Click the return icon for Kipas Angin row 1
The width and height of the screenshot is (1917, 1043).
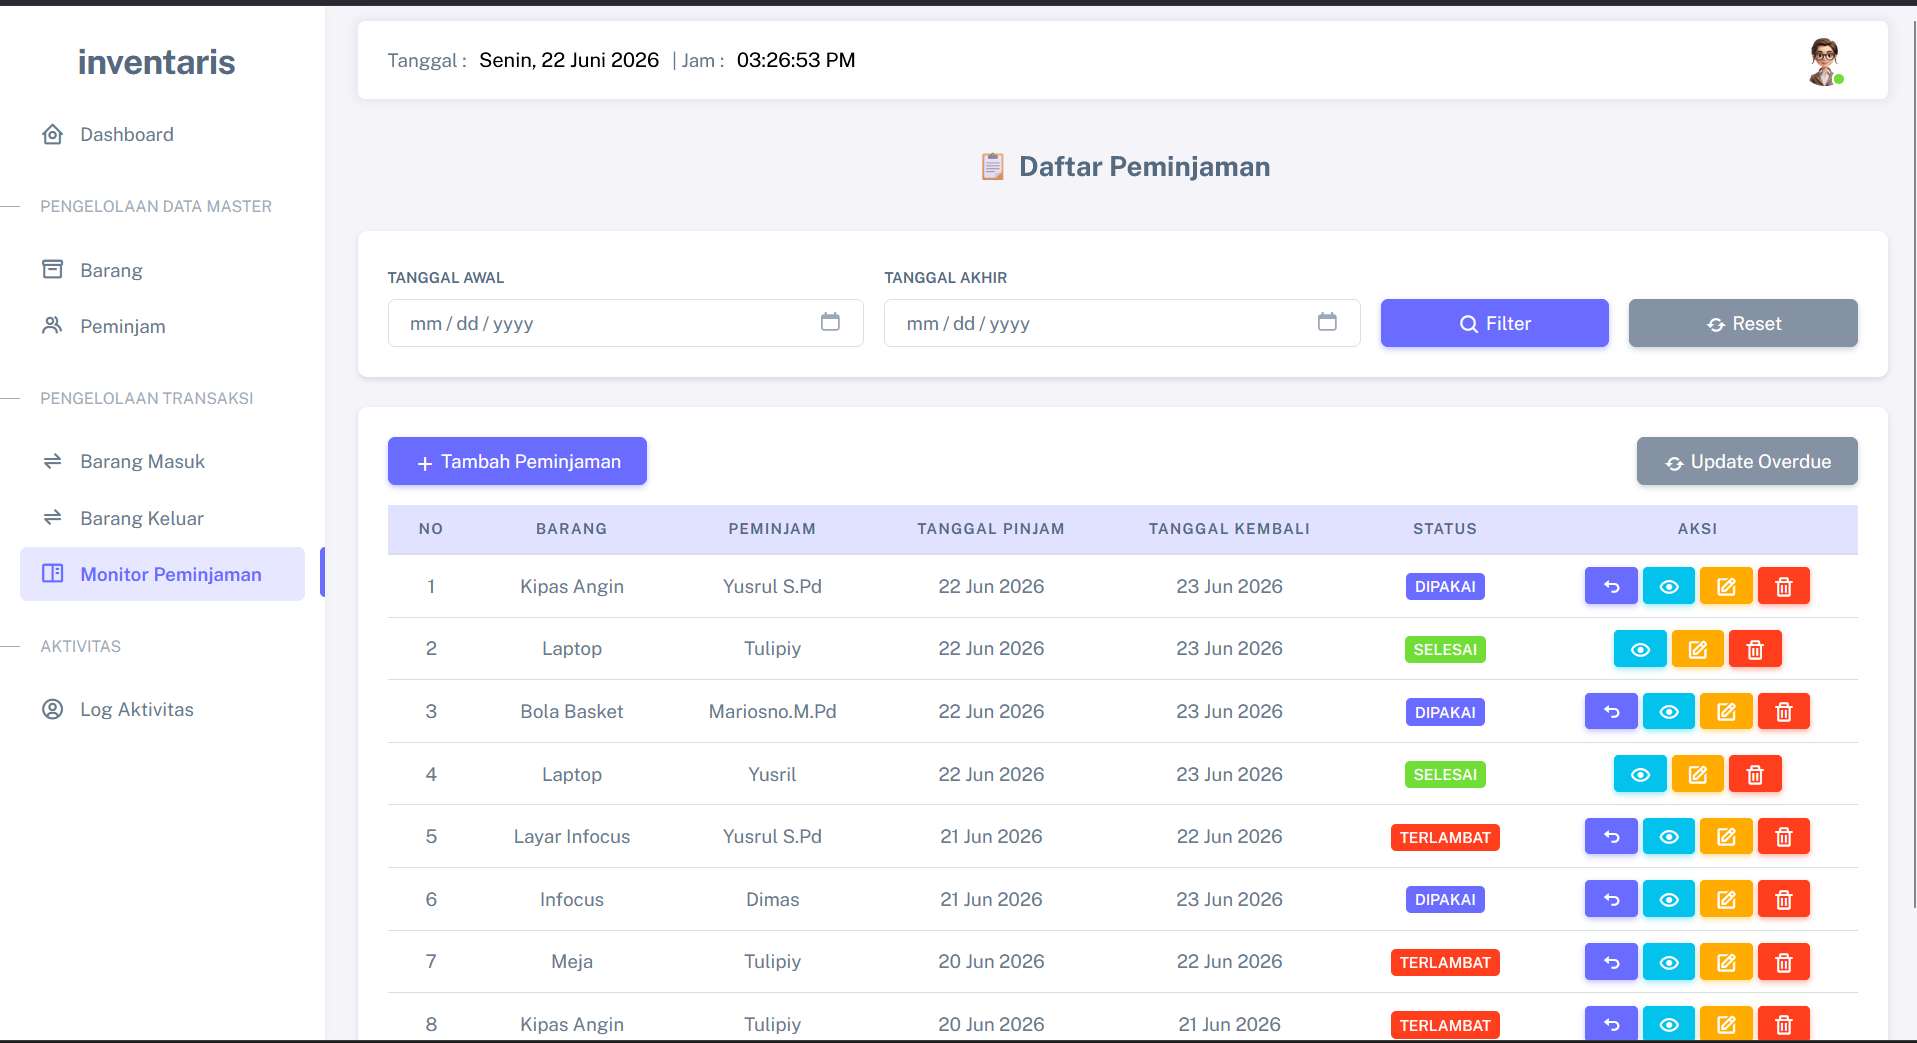pos(1611,586)
